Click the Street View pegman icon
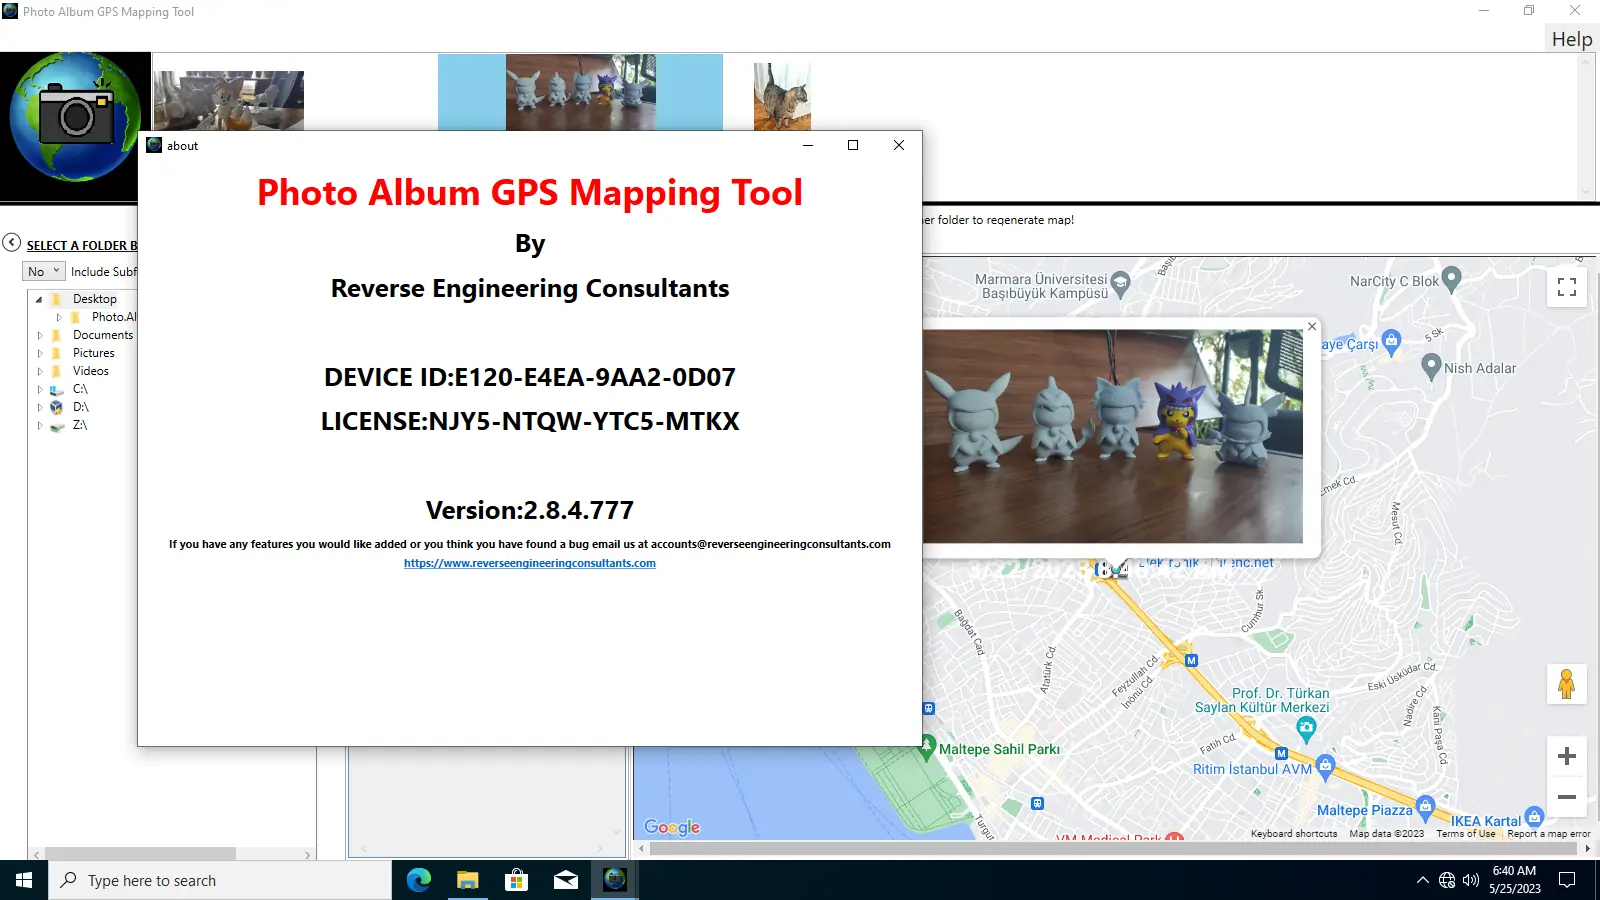This screenshot has height=900, width=1600. point(1567,684)
